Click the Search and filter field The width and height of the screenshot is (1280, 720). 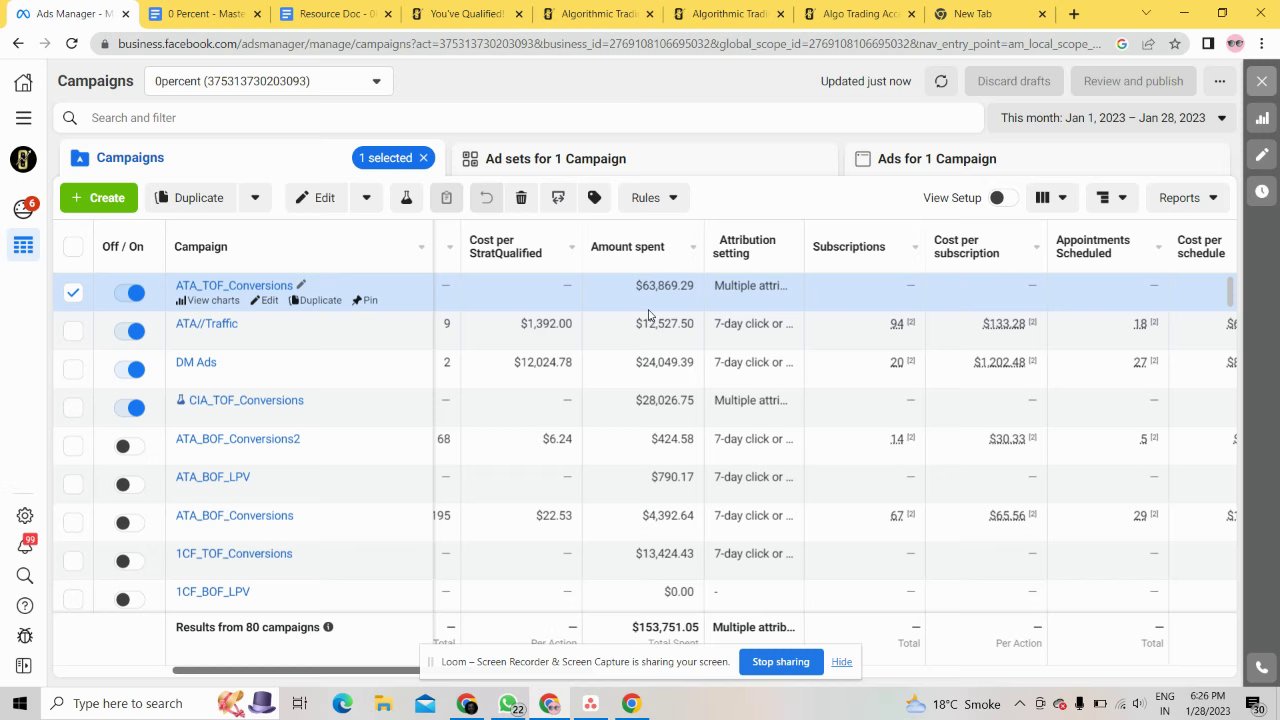[519, 118]
